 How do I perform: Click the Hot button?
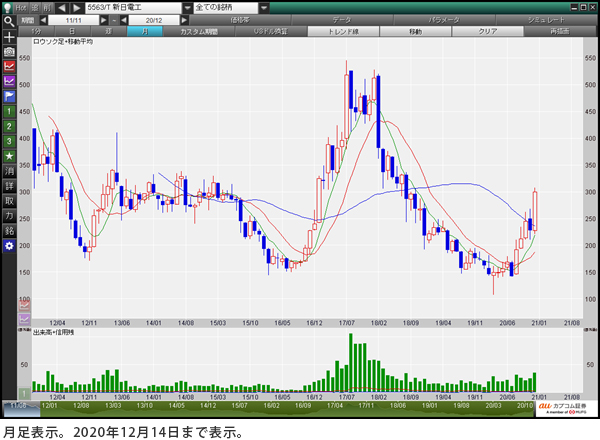21,8
